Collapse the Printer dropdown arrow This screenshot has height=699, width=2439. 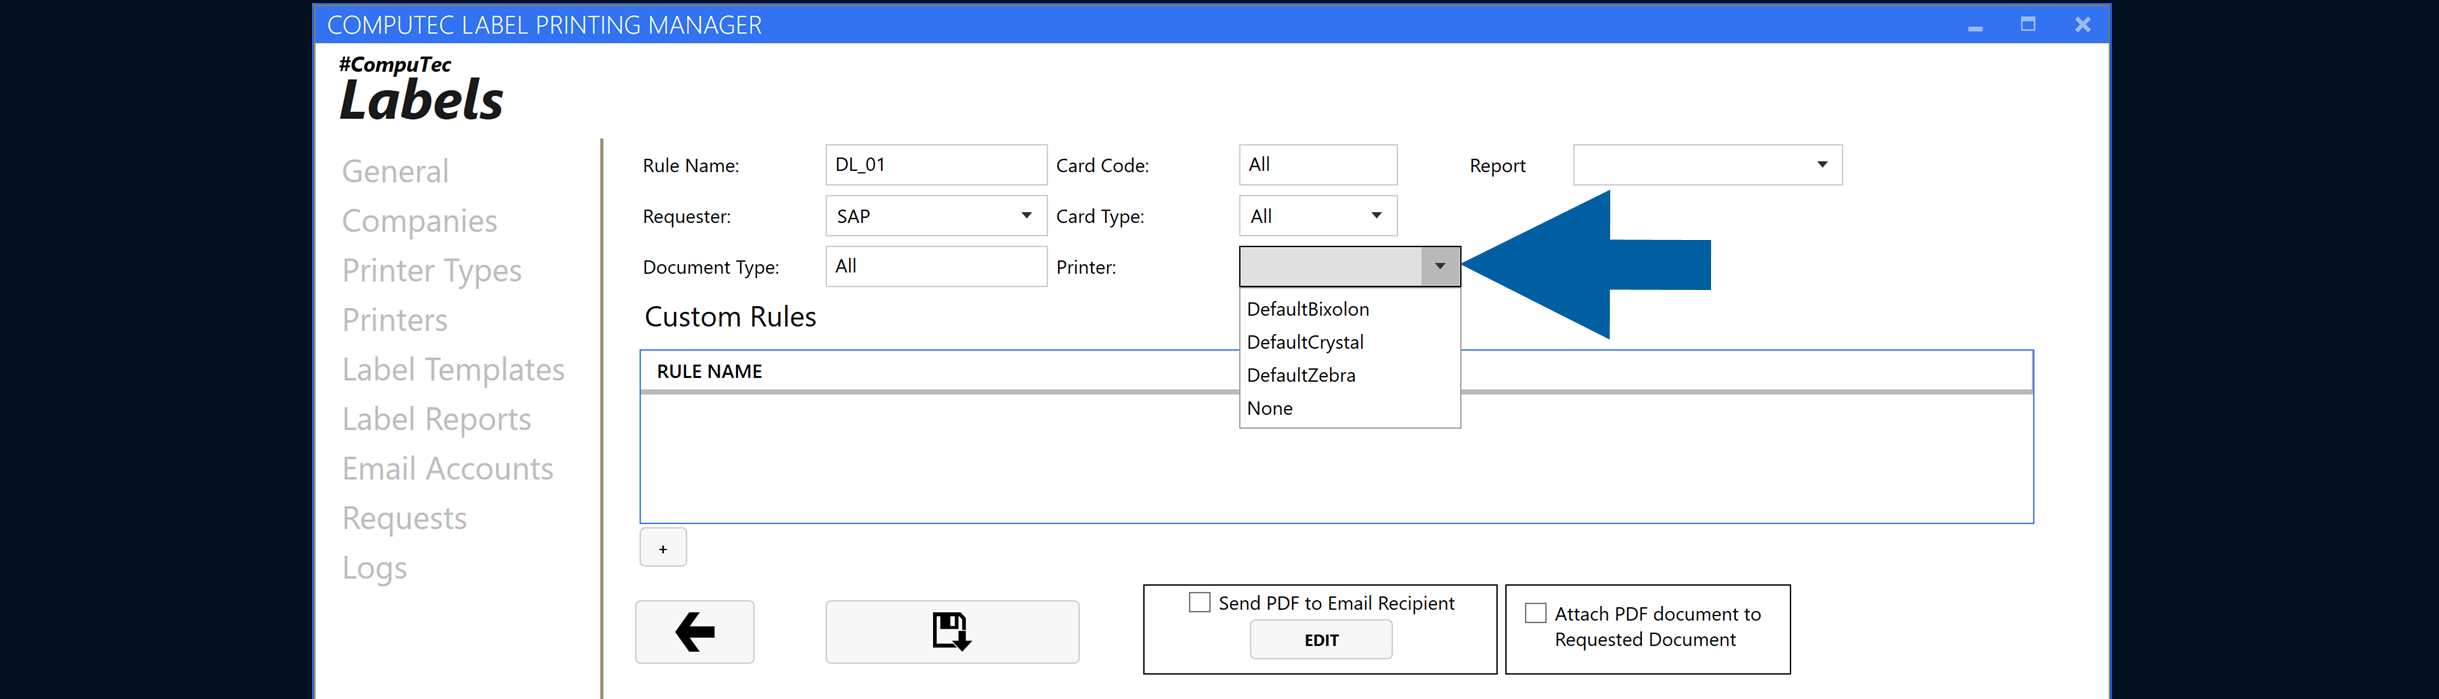1440,267
